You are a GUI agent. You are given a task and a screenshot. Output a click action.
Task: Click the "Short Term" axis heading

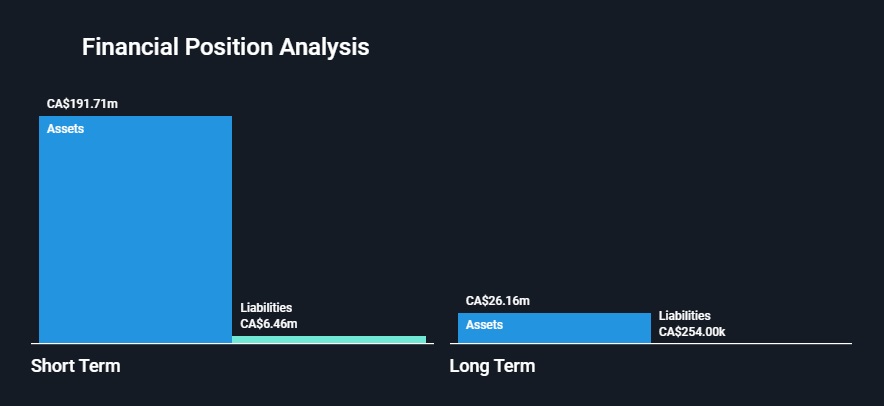coord(76,366)
